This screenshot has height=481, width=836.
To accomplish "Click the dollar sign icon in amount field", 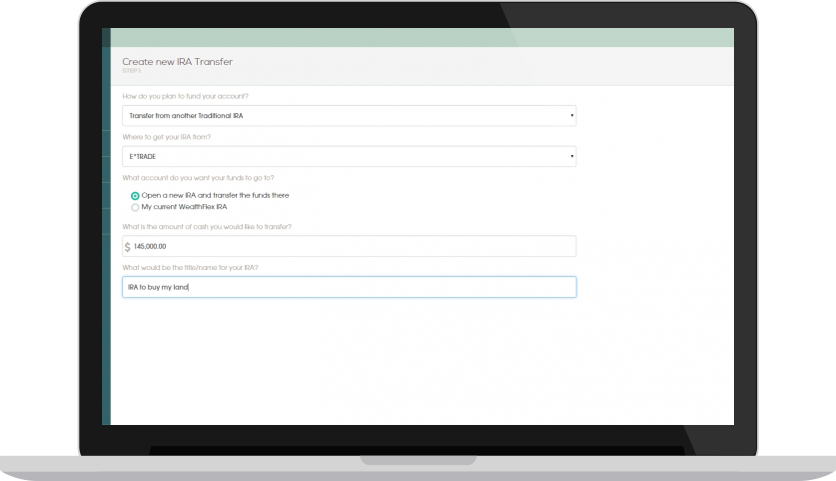I will click(127, 246).
